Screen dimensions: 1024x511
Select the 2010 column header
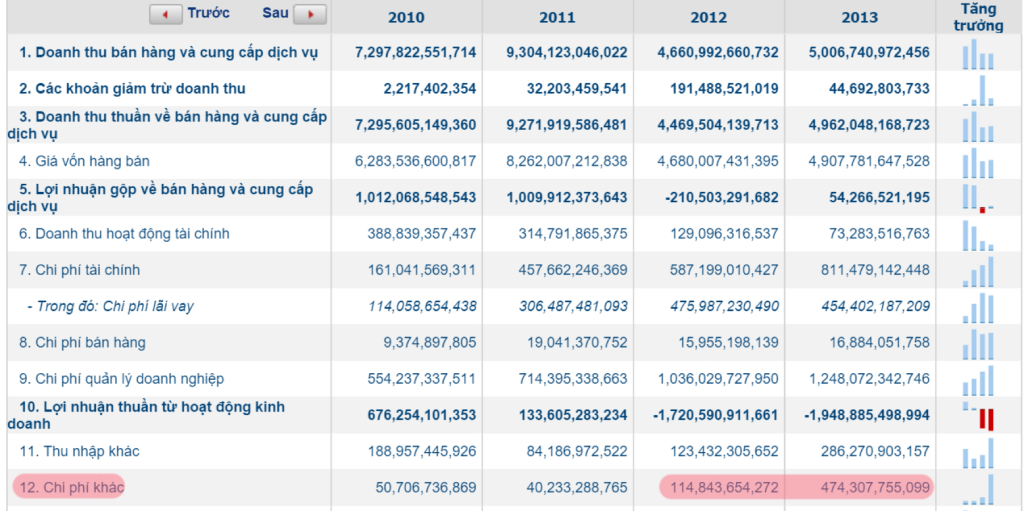(406, 17)
